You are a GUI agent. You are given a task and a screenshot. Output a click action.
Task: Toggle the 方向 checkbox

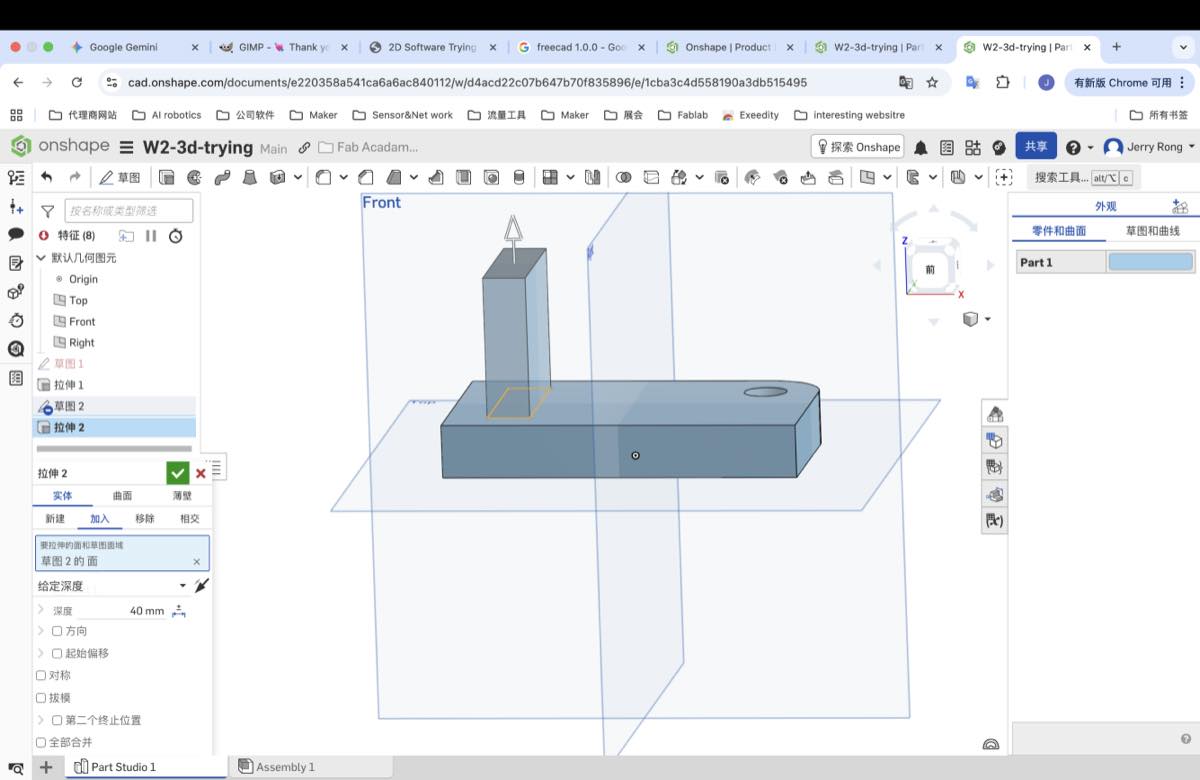pos(57,631)
